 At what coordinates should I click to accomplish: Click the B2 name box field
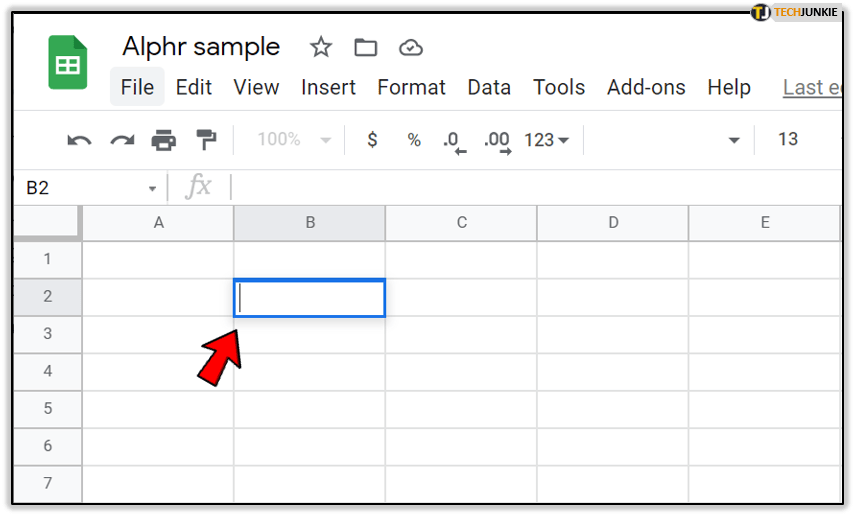pos(85,188)
